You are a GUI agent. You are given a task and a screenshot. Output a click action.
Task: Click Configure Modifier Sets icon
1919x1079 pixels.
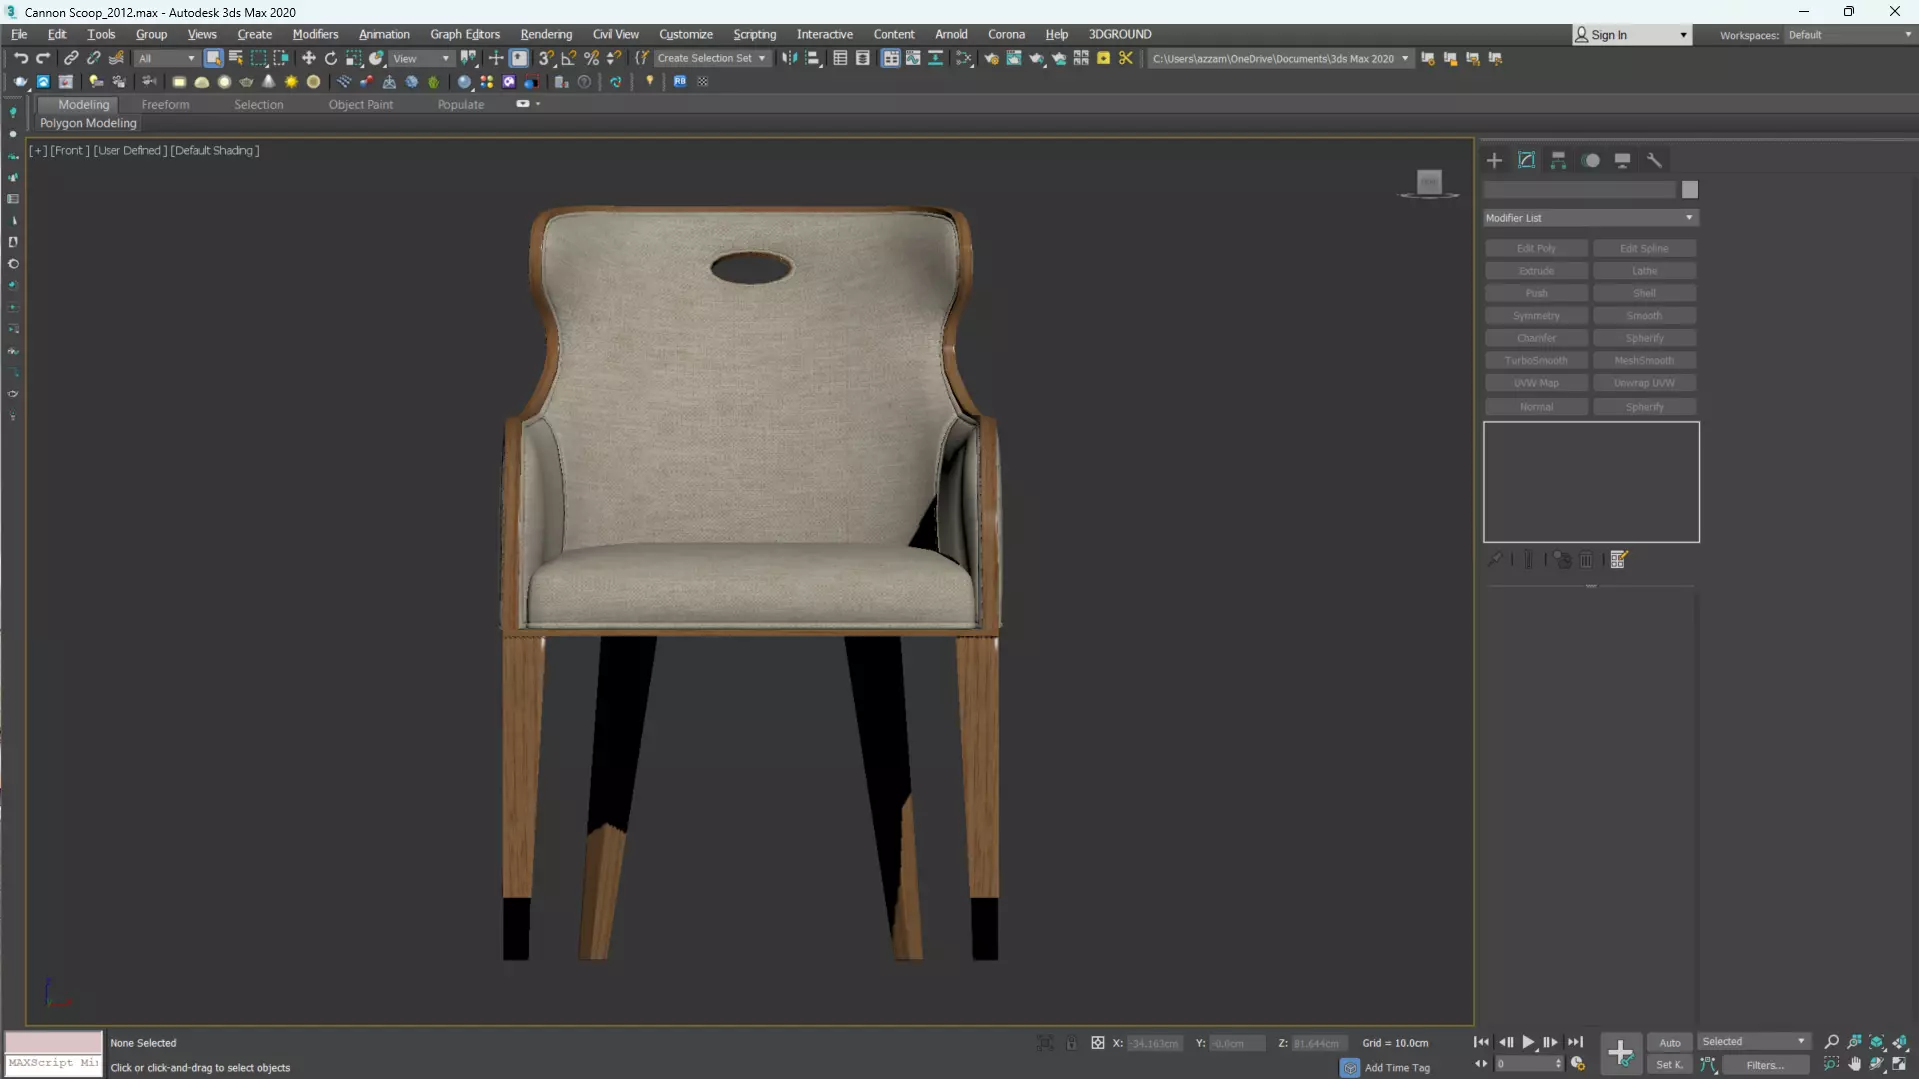tap(1619, 560)
